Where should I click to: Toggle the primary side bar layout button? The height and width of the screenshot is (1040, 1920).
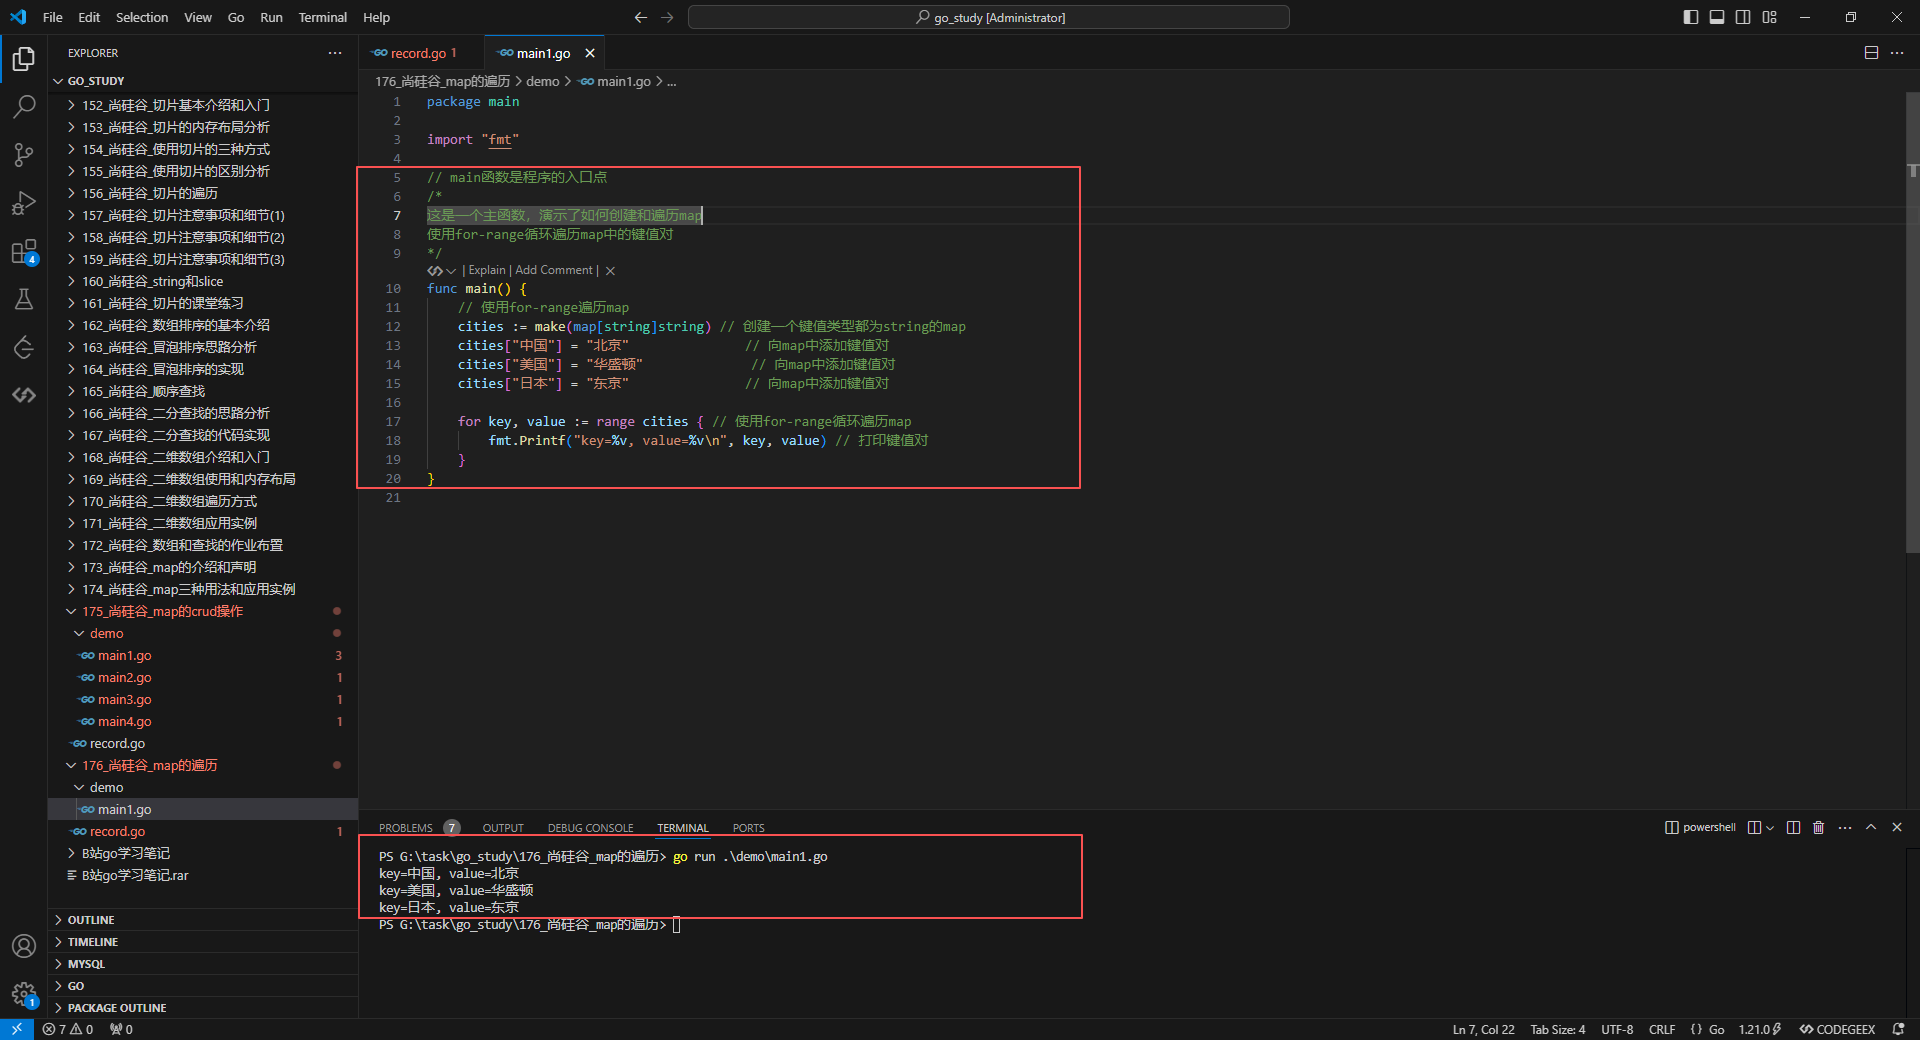[1691, 17]
